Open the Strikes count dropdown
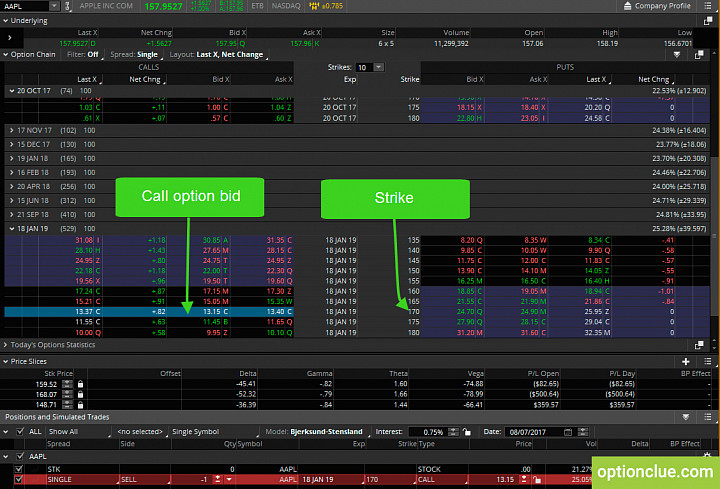Screen dimensions: 720x489 point(378,67)
